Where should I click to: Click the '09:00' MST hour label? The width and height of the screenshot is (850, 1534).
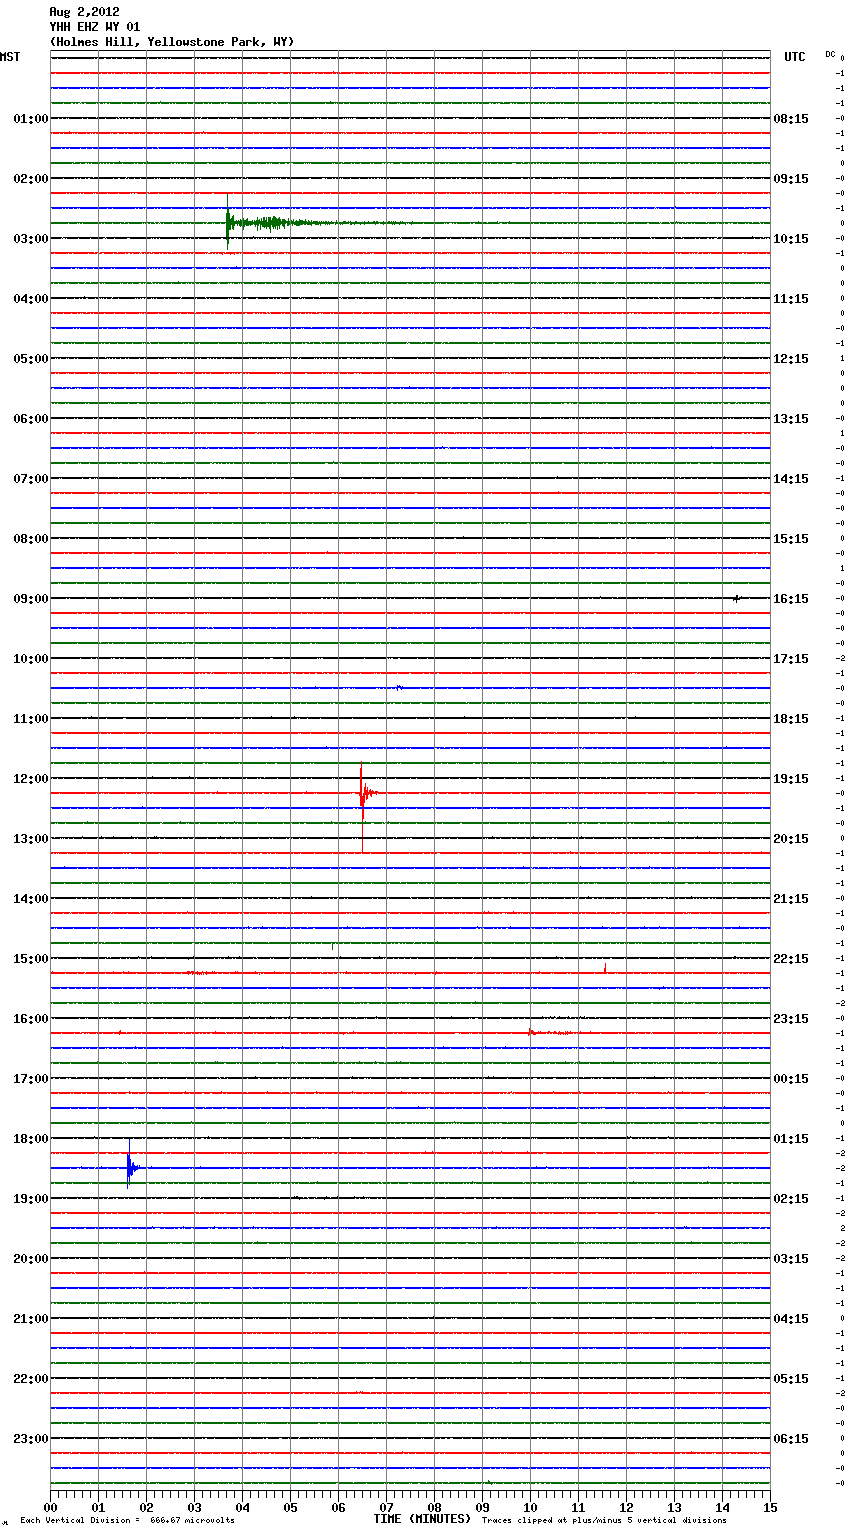[30, 599]
